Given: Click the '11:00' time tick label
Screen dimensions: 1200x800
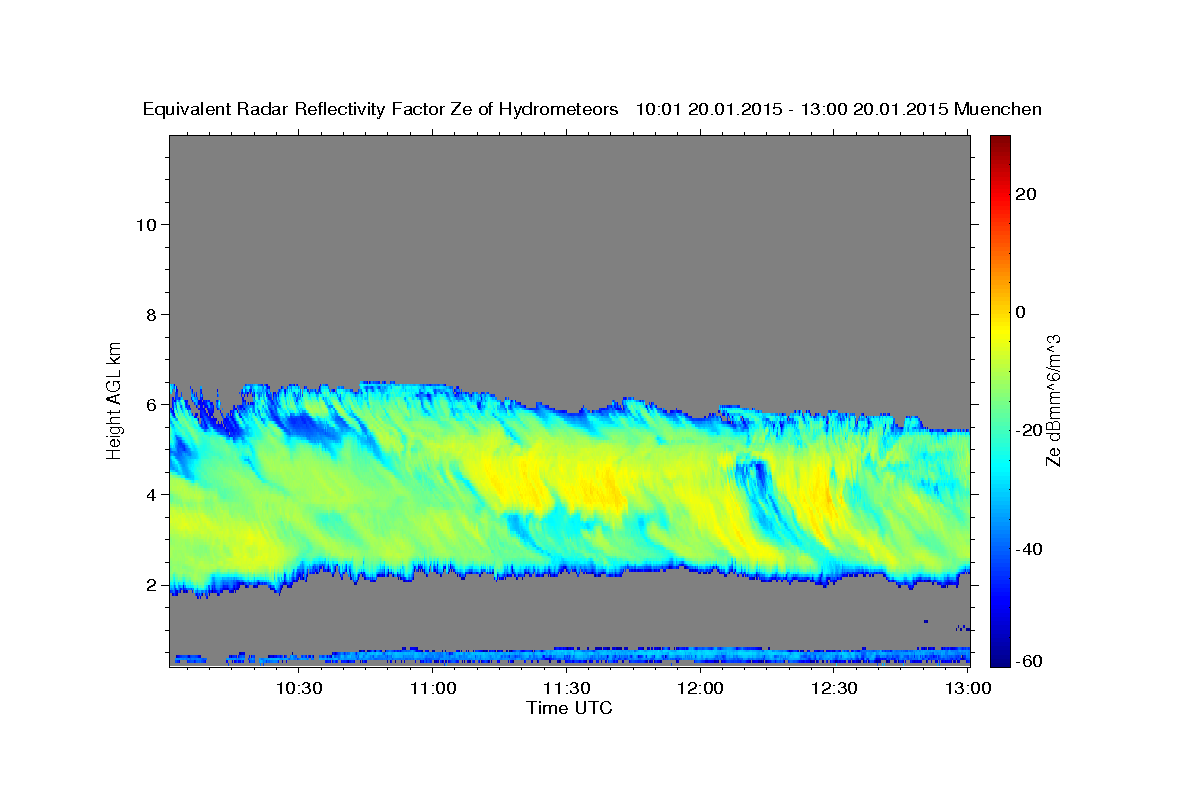Looking at the screenshot, I should pos(433,688).
